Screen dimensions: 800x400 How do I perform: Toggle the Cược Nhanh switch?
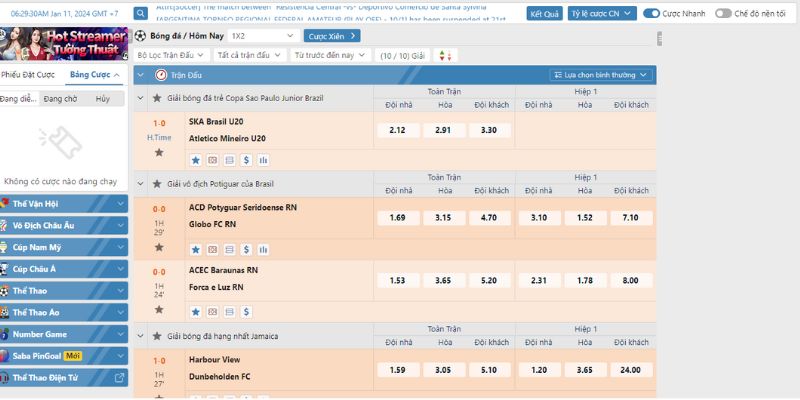(651, 13)
